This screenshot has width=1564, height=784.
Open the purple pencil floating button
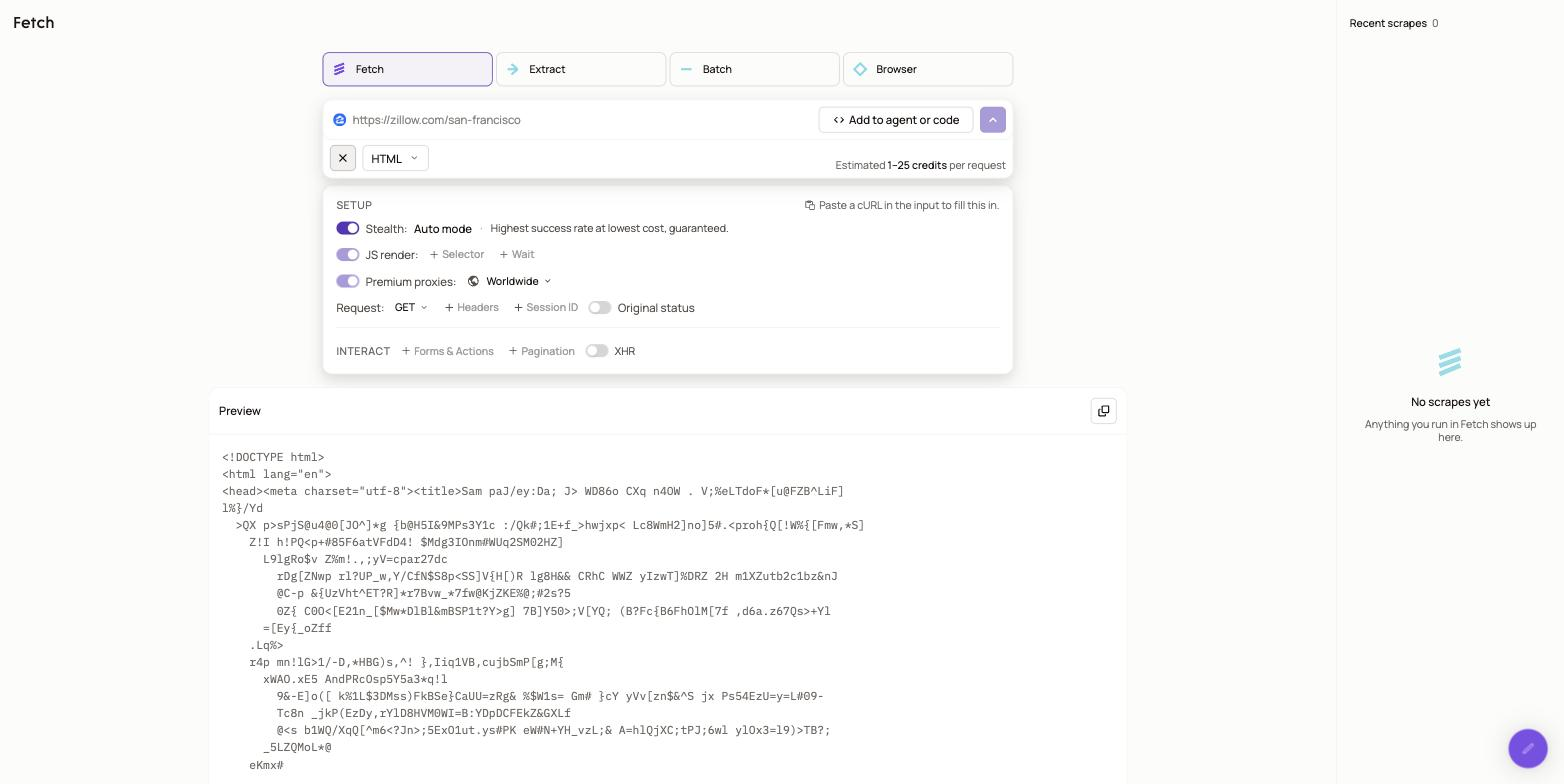1528,748
